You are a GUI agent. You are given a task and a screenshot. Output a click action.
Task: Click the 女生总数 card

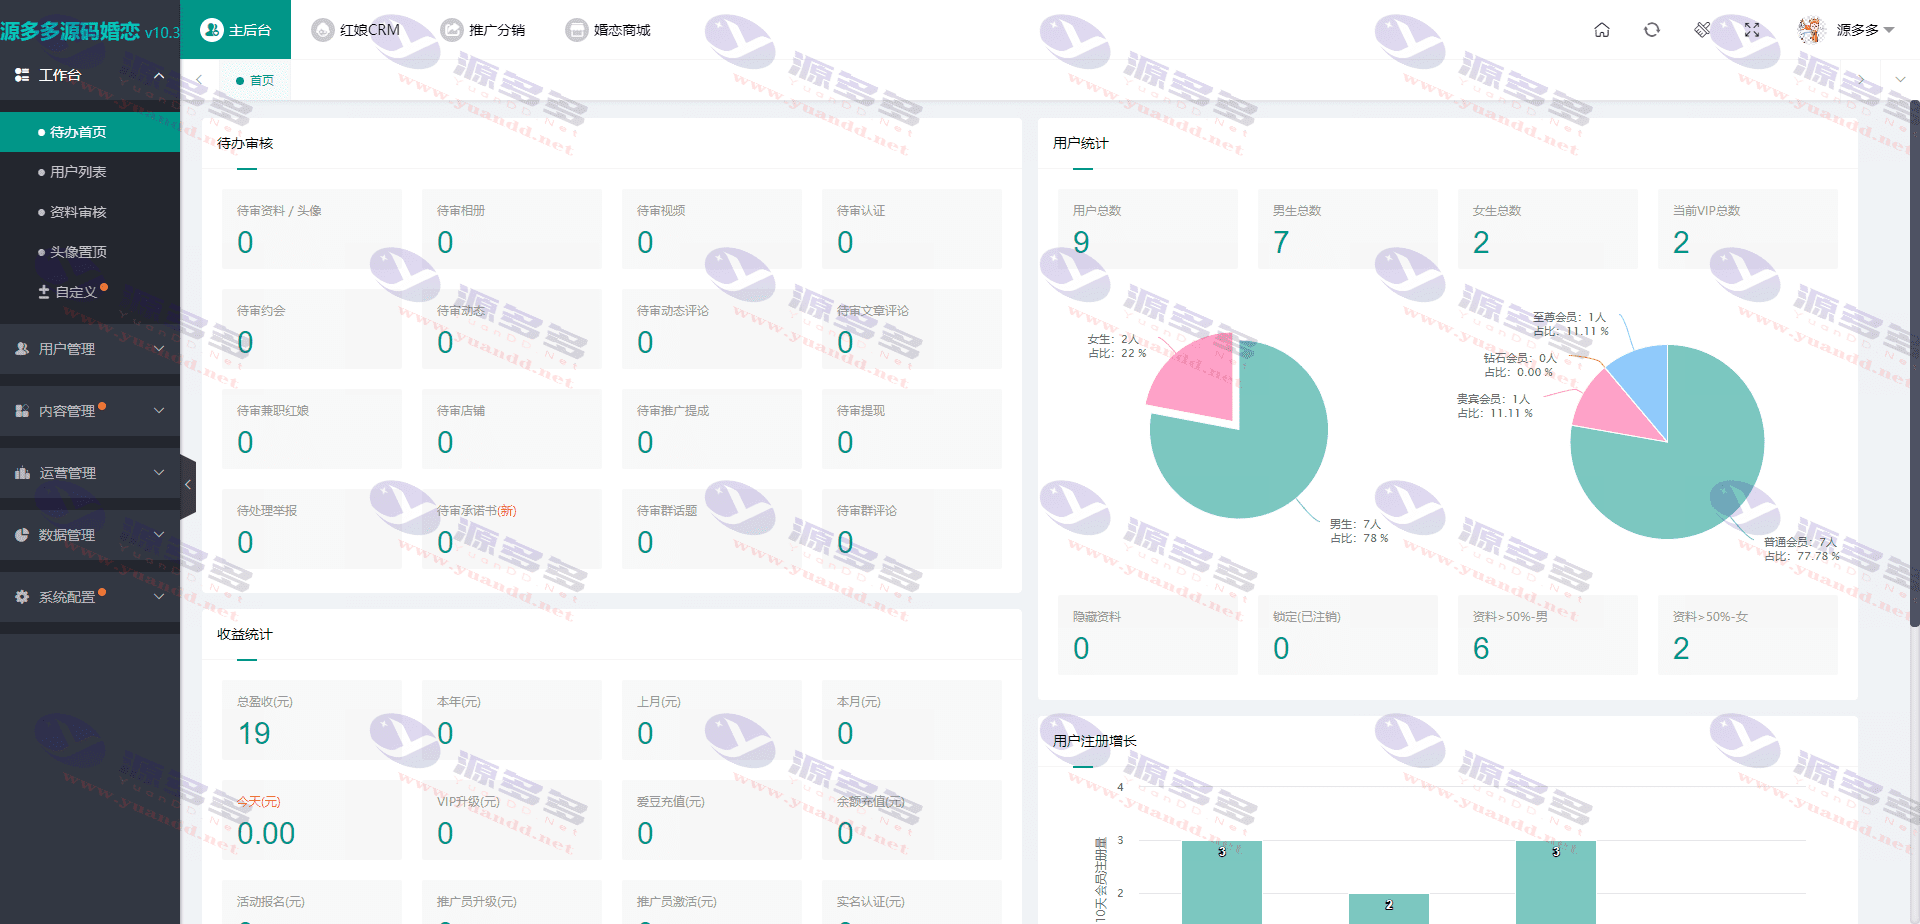[x=1548, y=229]
